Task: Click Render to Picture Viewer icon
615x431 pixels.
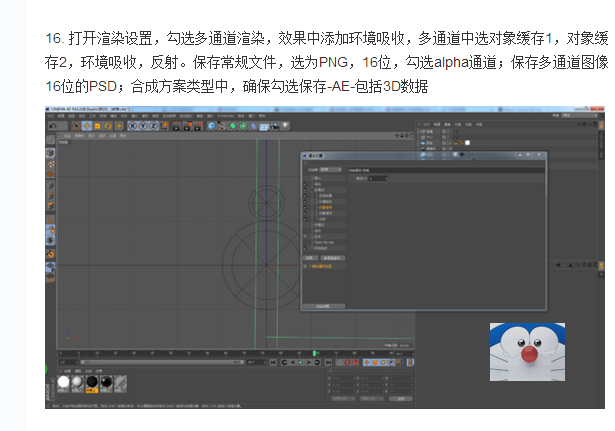Action: tap(188, 126)
